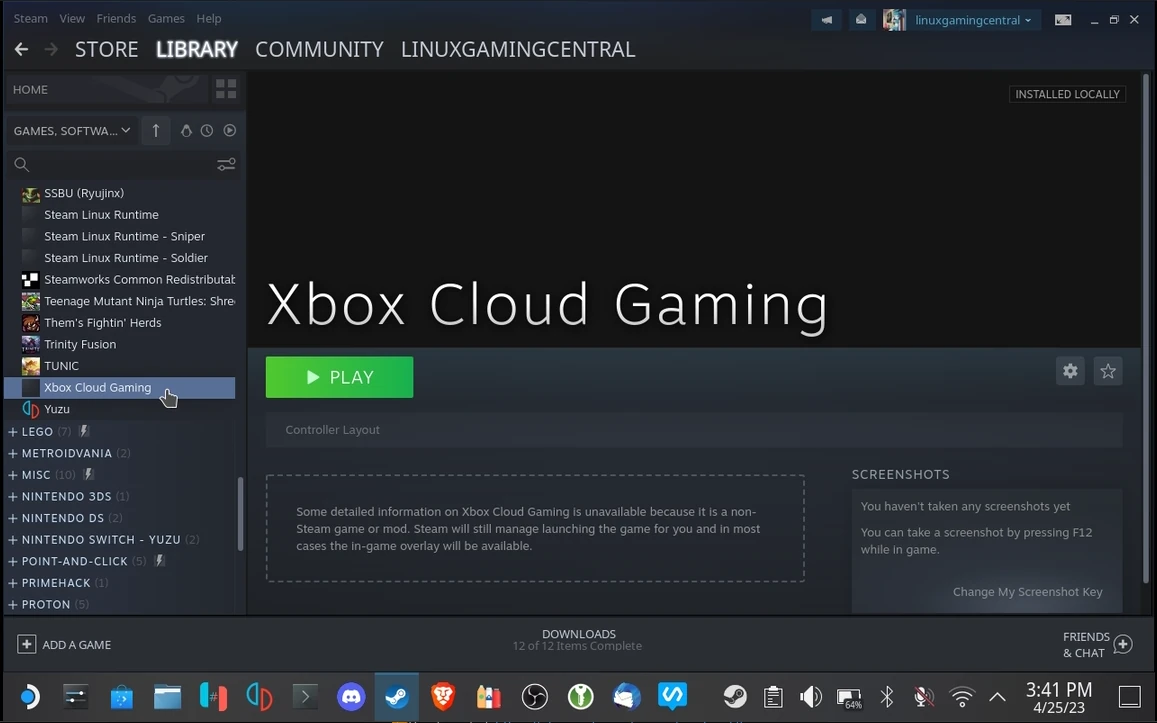Screen dimensions: 1157x723
Task: Go back with the left arrow
Action: tap(21, 49)
